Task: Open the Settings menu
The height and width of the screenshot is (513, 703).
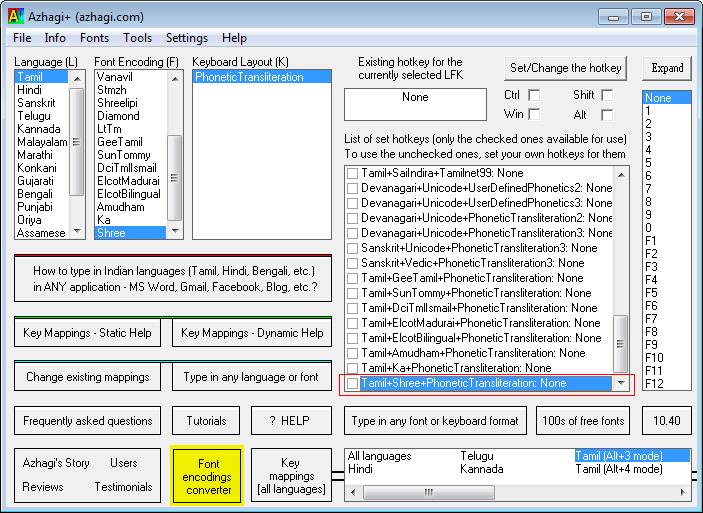Action: point(187,38)
